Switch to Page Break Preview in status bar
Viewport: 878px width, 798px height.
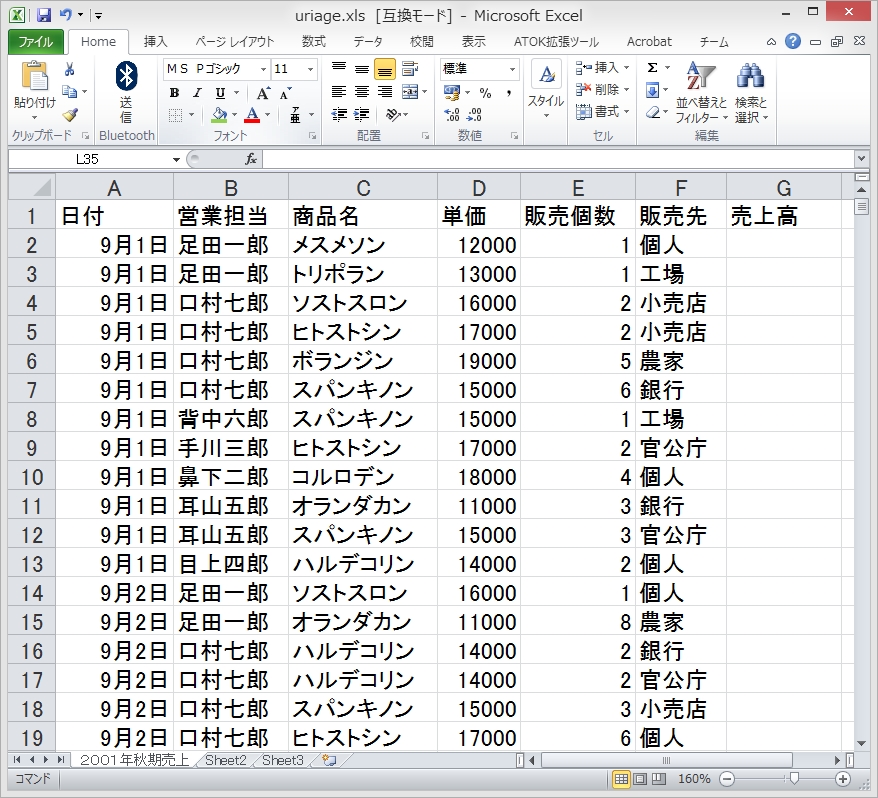click(x=658, y=779)
